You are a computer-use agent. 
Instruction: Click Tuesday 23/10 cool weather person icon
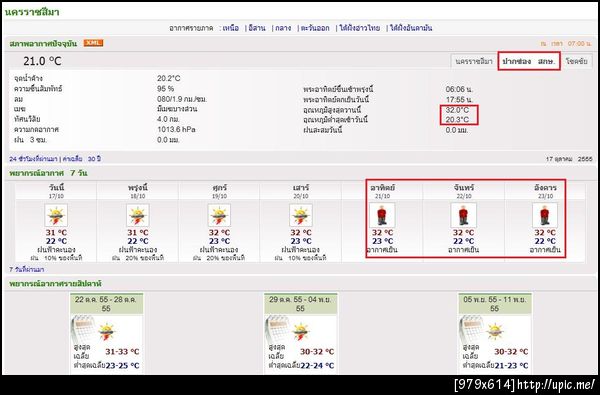[x=545, y=215]
